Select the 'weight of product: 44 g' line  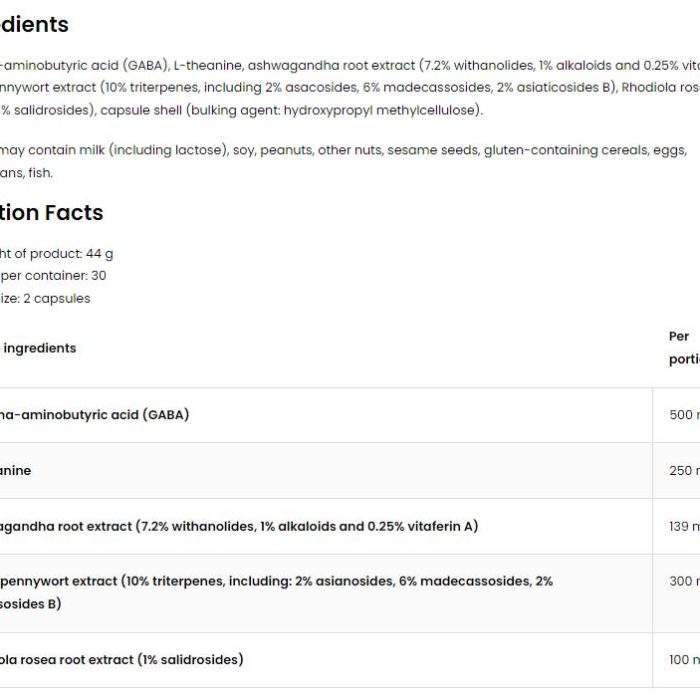click(56, 254)
